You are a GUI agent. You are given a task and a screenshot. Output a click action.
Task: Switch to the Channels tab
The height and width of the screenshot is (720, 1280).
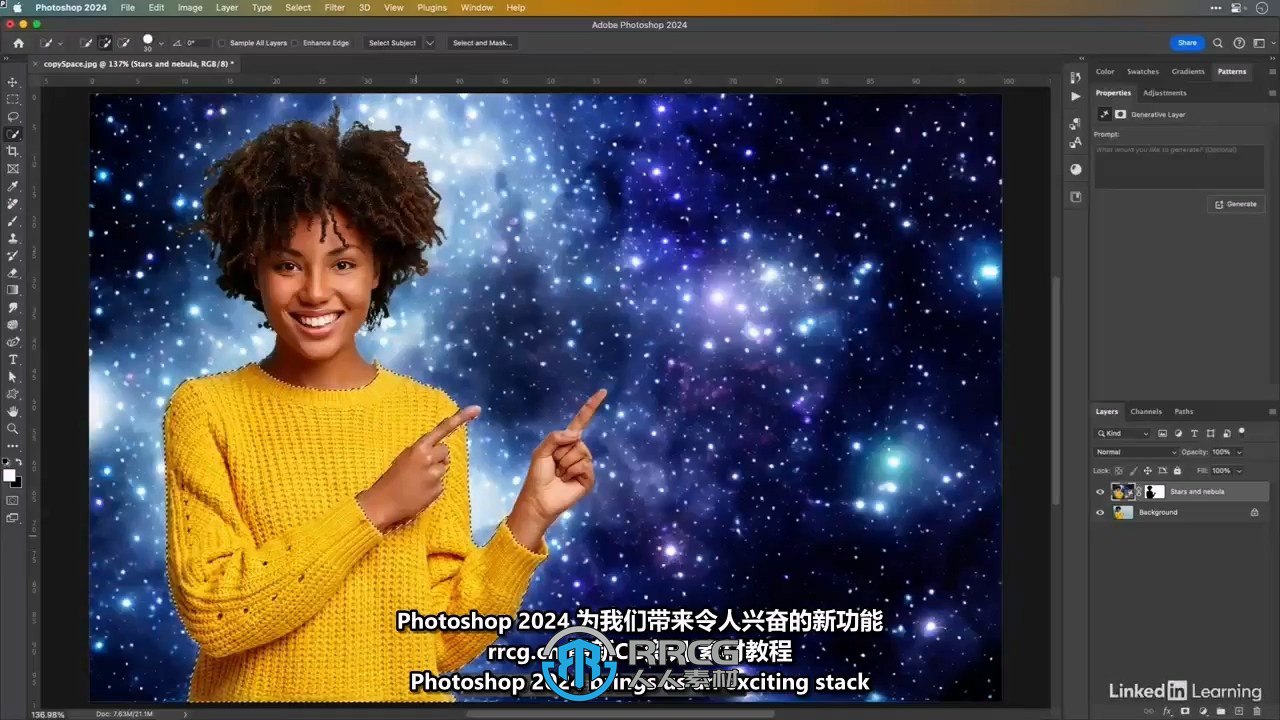[1146, 411]
